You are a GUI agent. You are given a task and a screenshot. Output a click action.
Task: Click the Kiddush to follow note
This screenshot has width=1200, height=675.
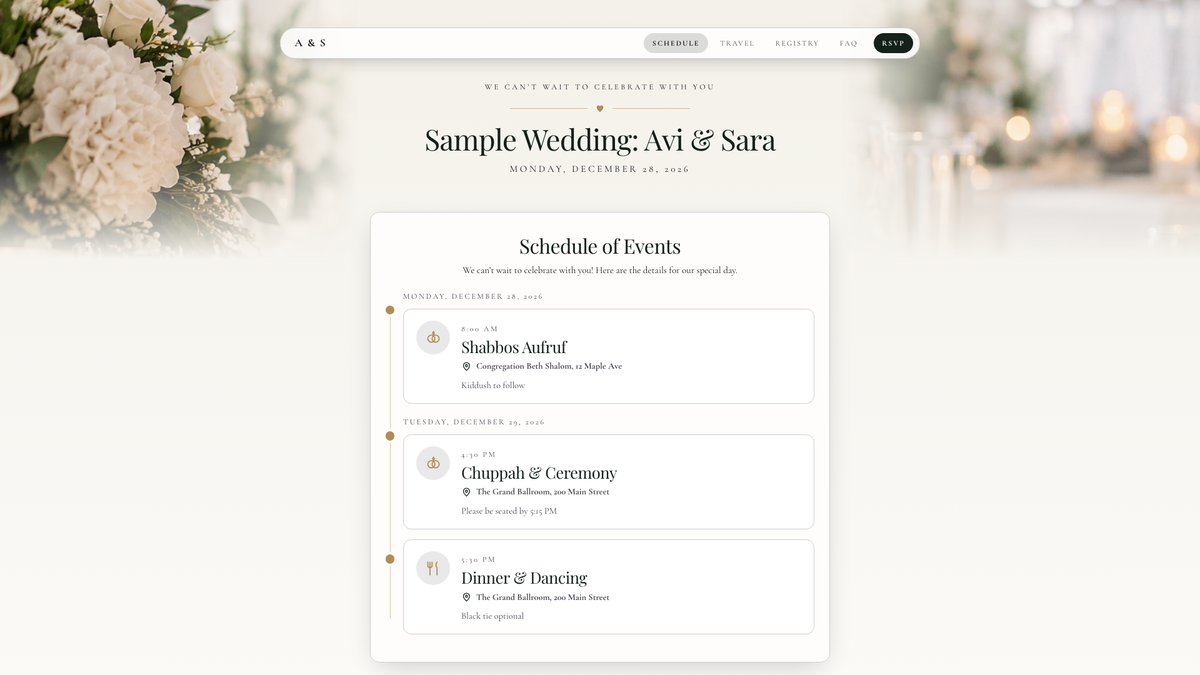coord(493,386)
